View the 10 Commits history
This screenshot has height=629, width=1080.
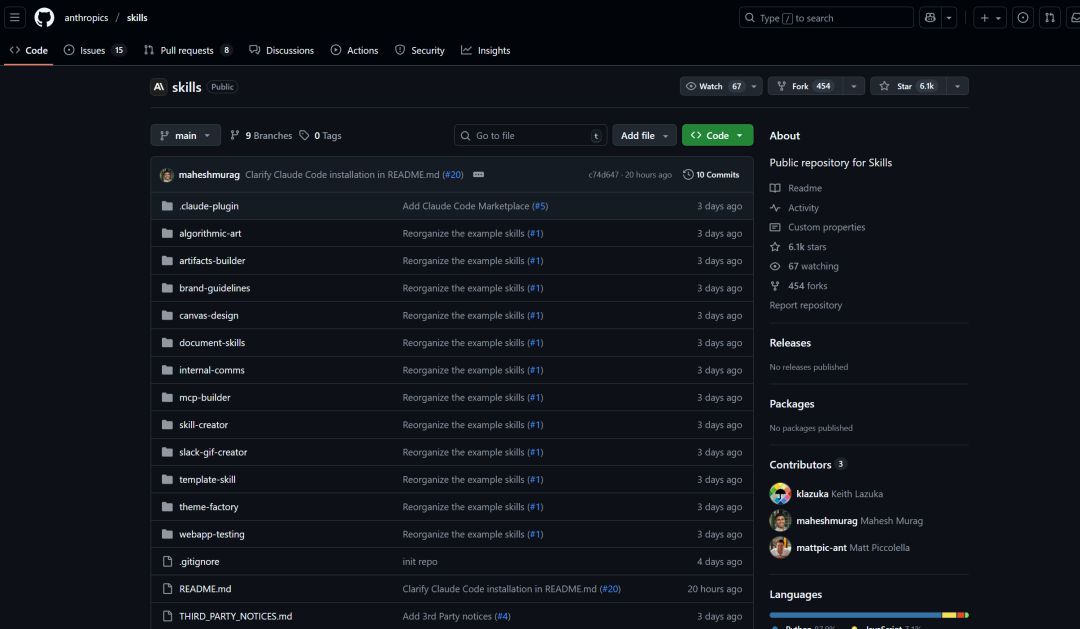711,175
